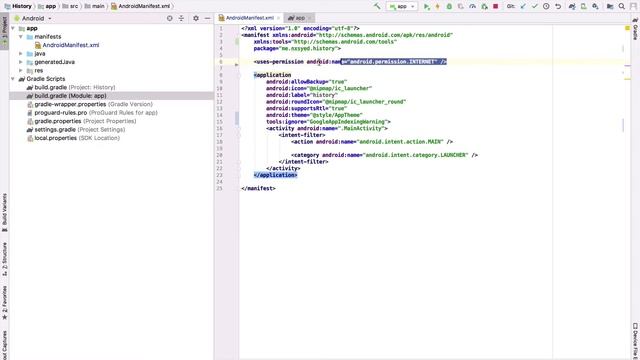Open the SDK Manager icon
This screenshot has height=360, width=640.
[596, 6]
